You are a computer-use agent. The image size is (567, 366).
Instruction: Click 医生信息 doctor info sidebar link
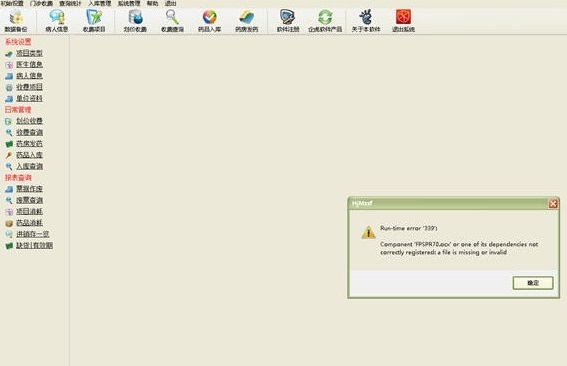point(30,64)
